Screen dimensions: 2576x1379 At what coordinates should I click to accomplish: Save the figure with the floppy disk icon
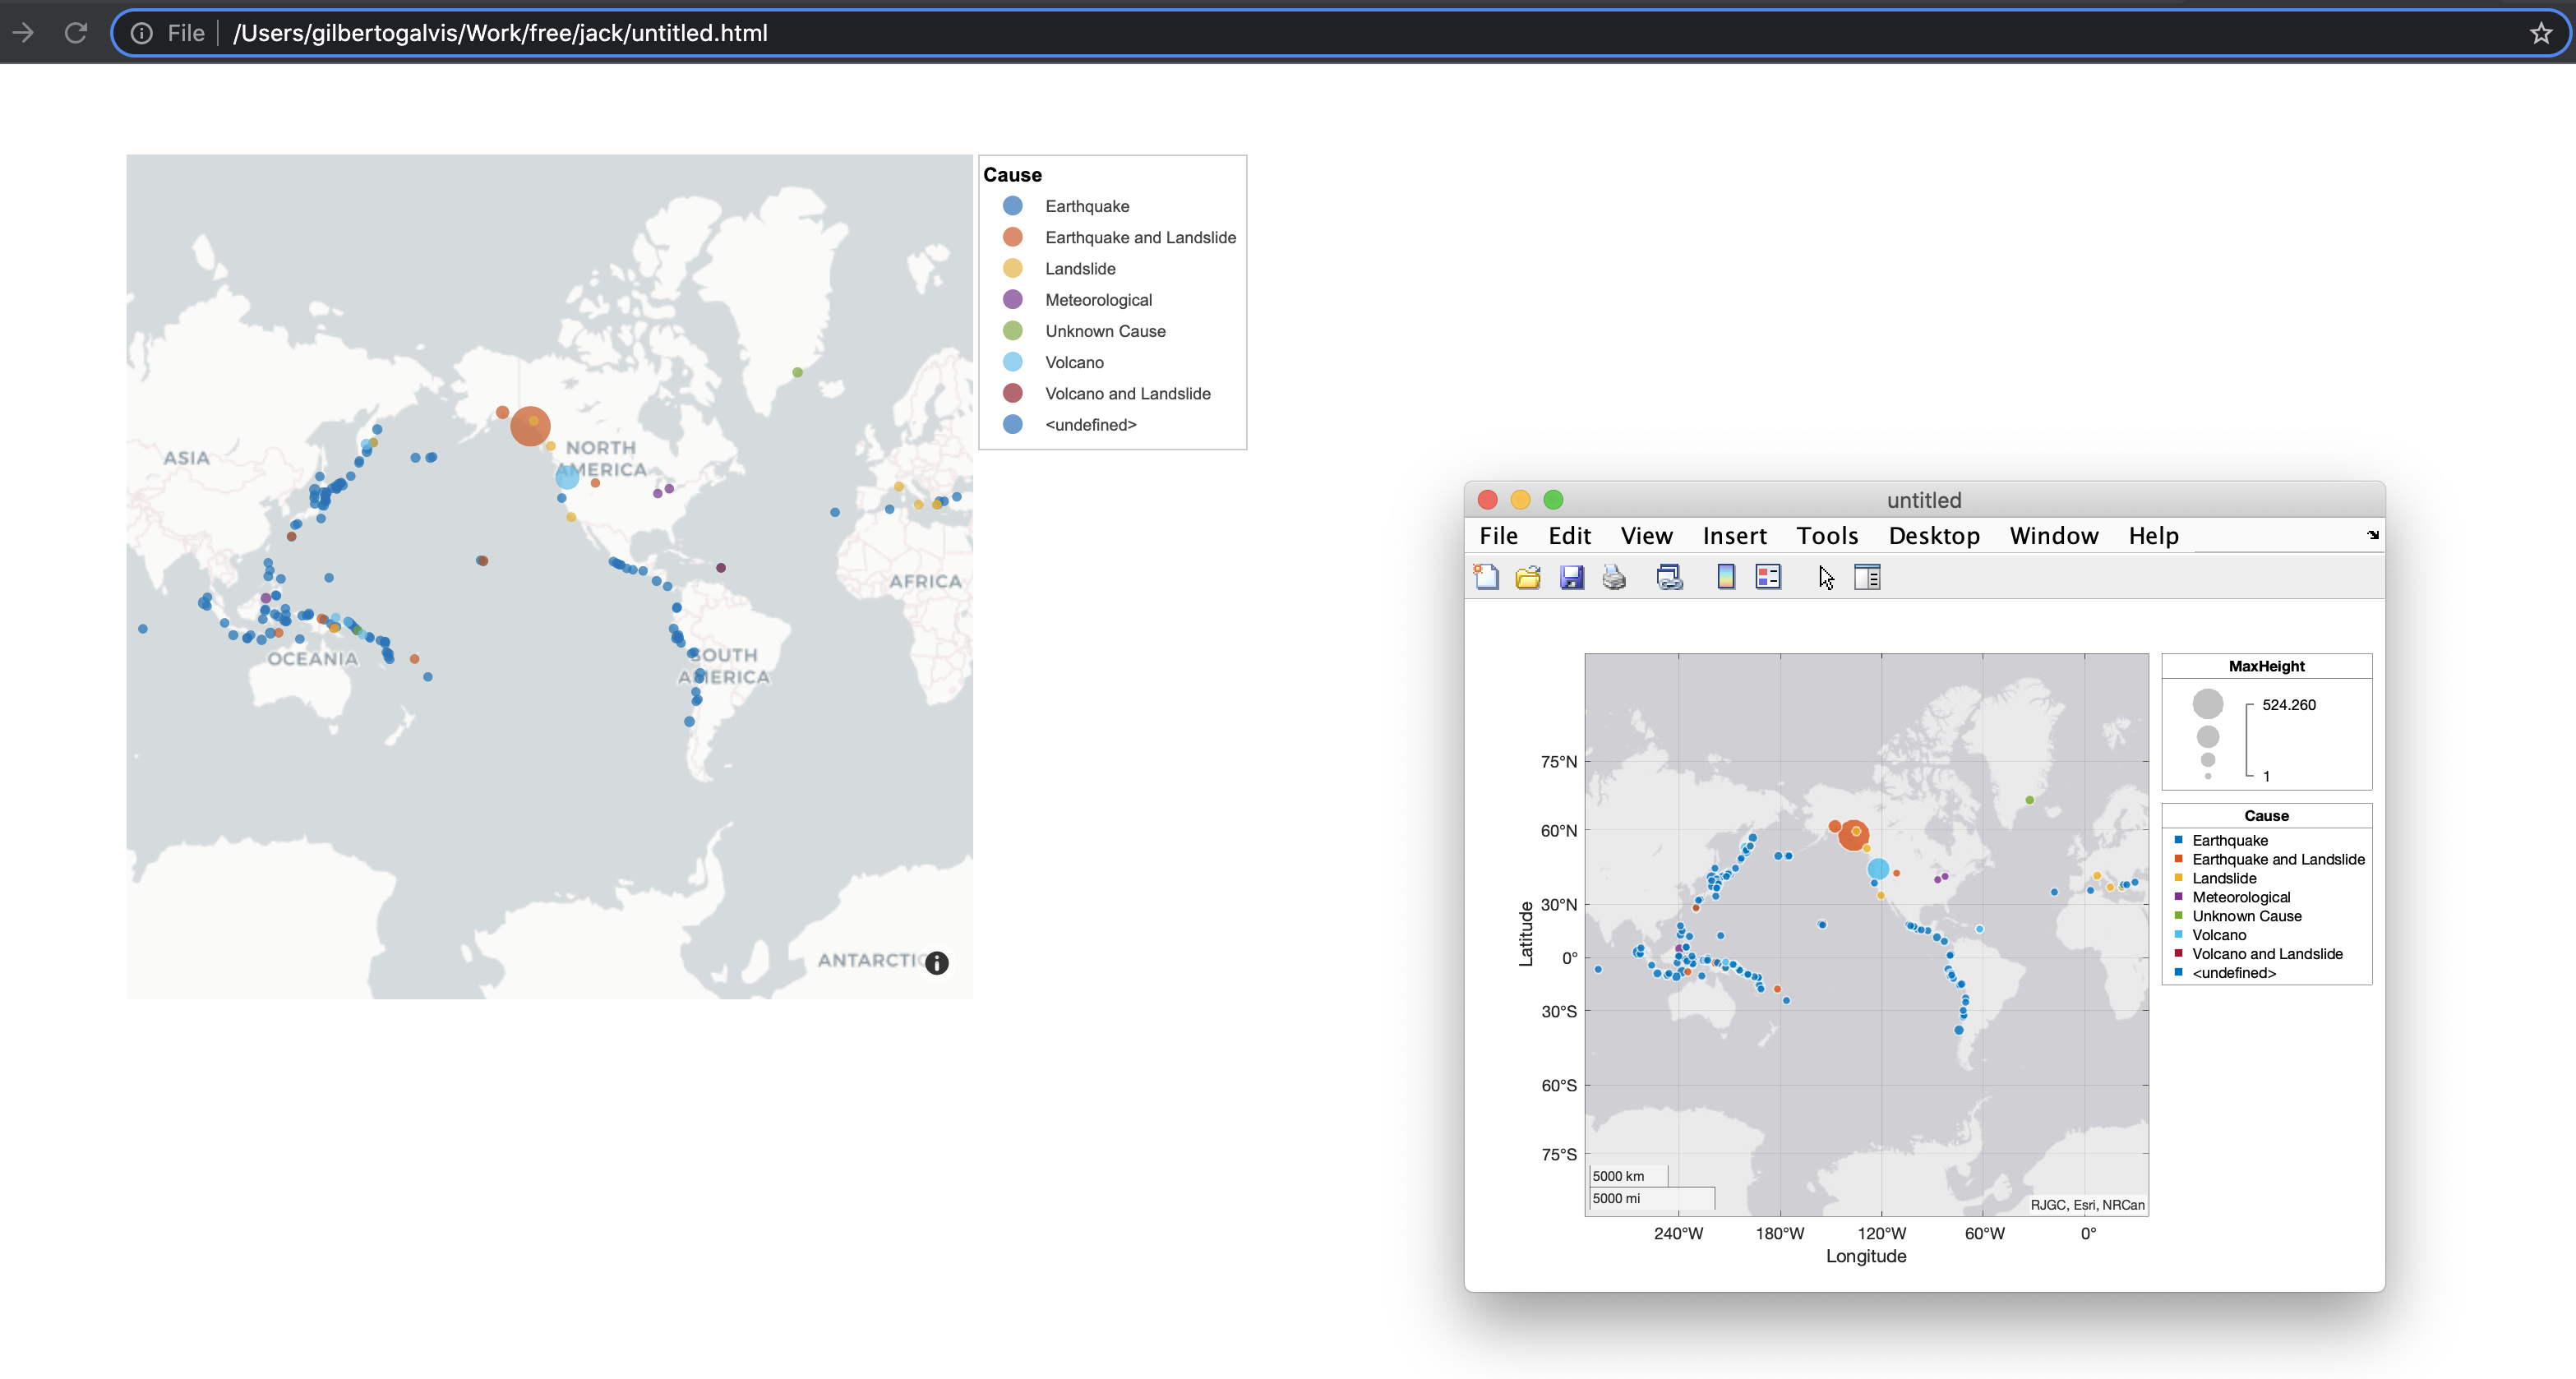point(1572,577)
